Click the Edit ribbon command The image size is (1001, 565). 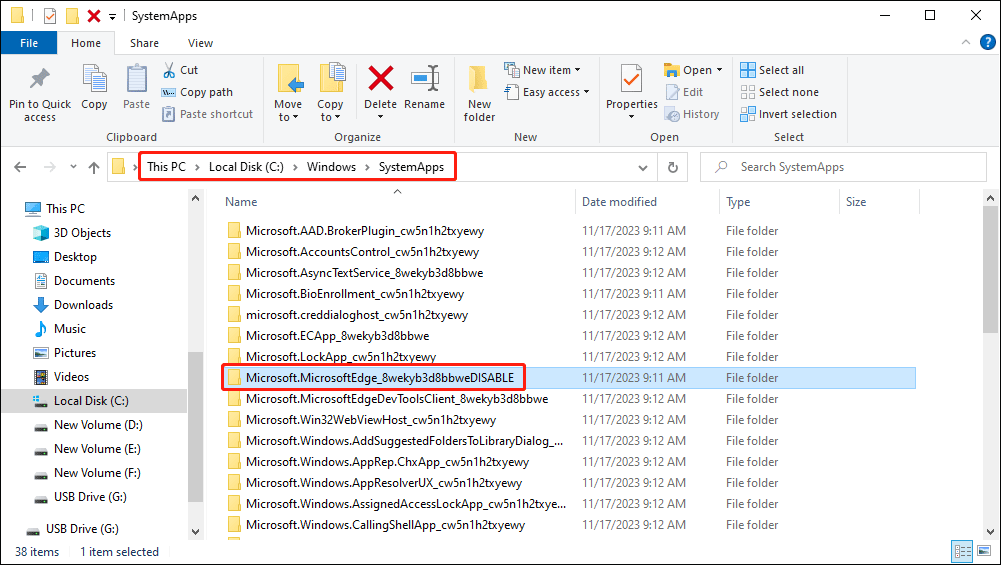pyautogui.click(x=684, y=92)
